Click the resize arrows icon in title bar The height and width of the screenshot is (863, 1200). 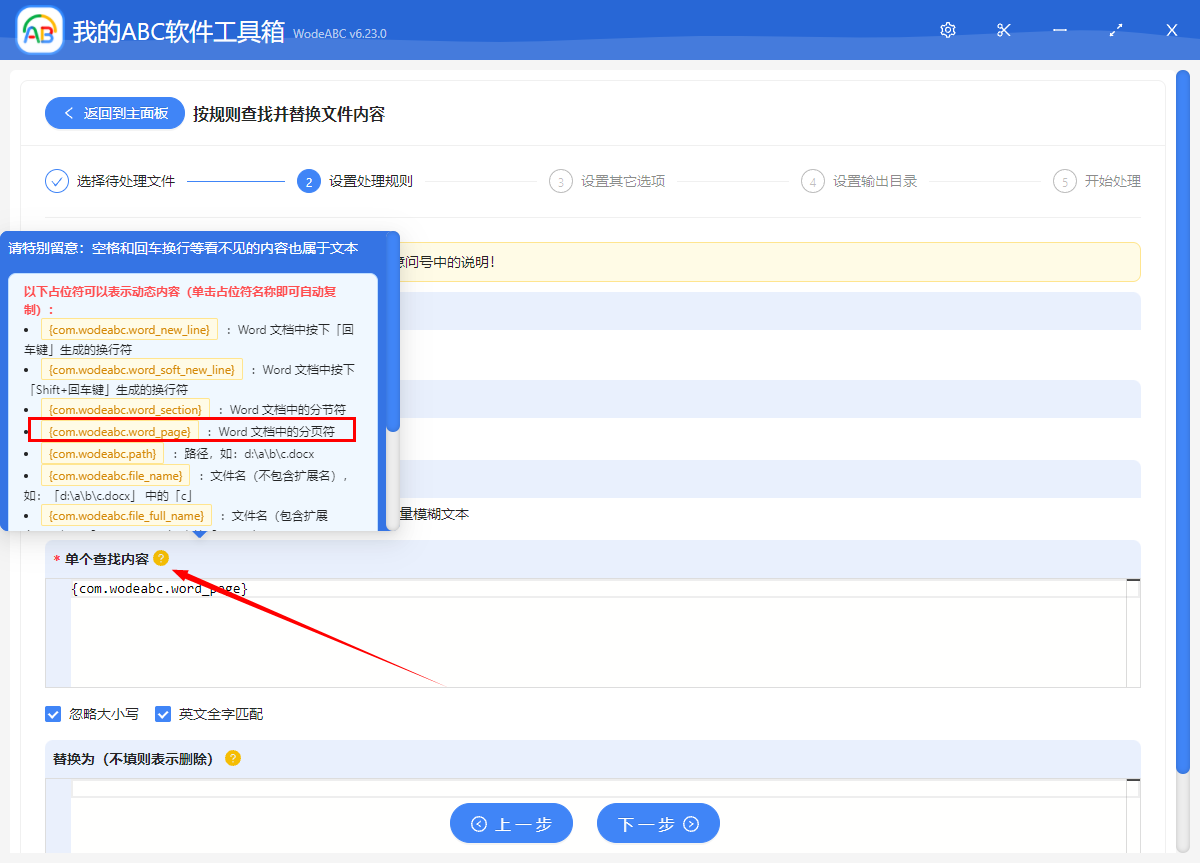click(x=1115, y=30)
